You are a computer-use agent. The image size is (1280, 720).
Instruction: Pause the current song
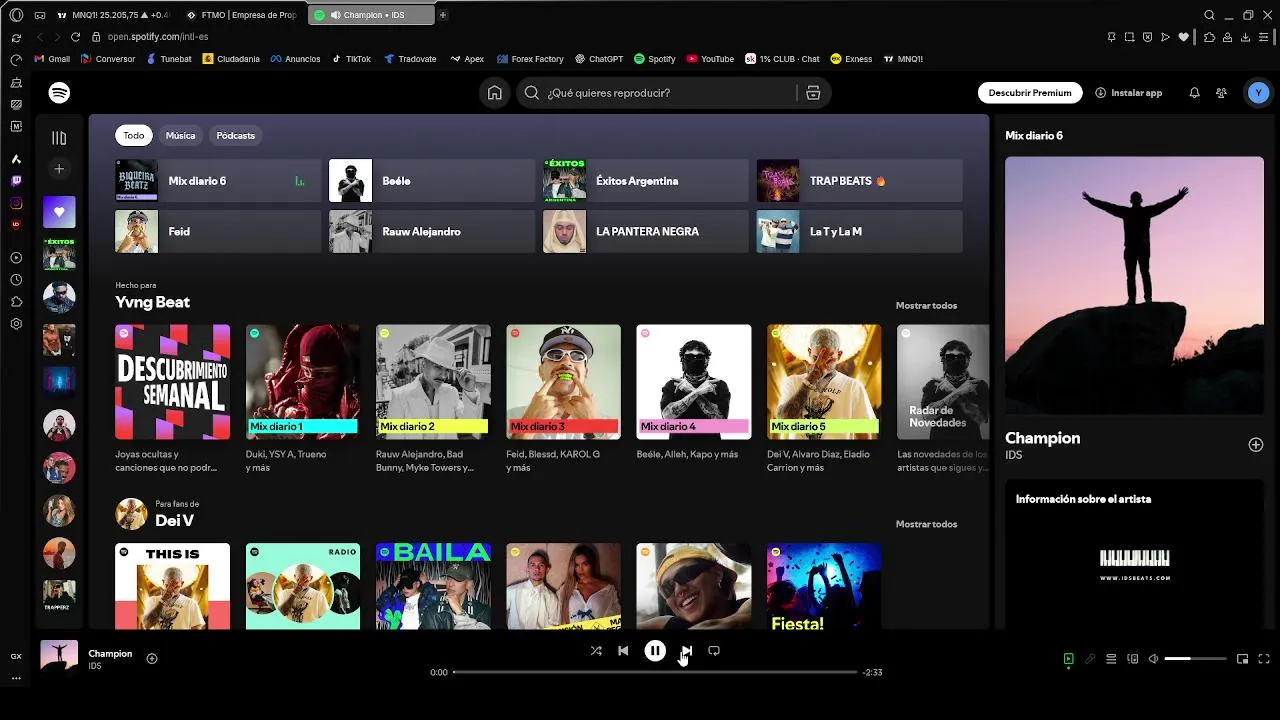(655, 651)
